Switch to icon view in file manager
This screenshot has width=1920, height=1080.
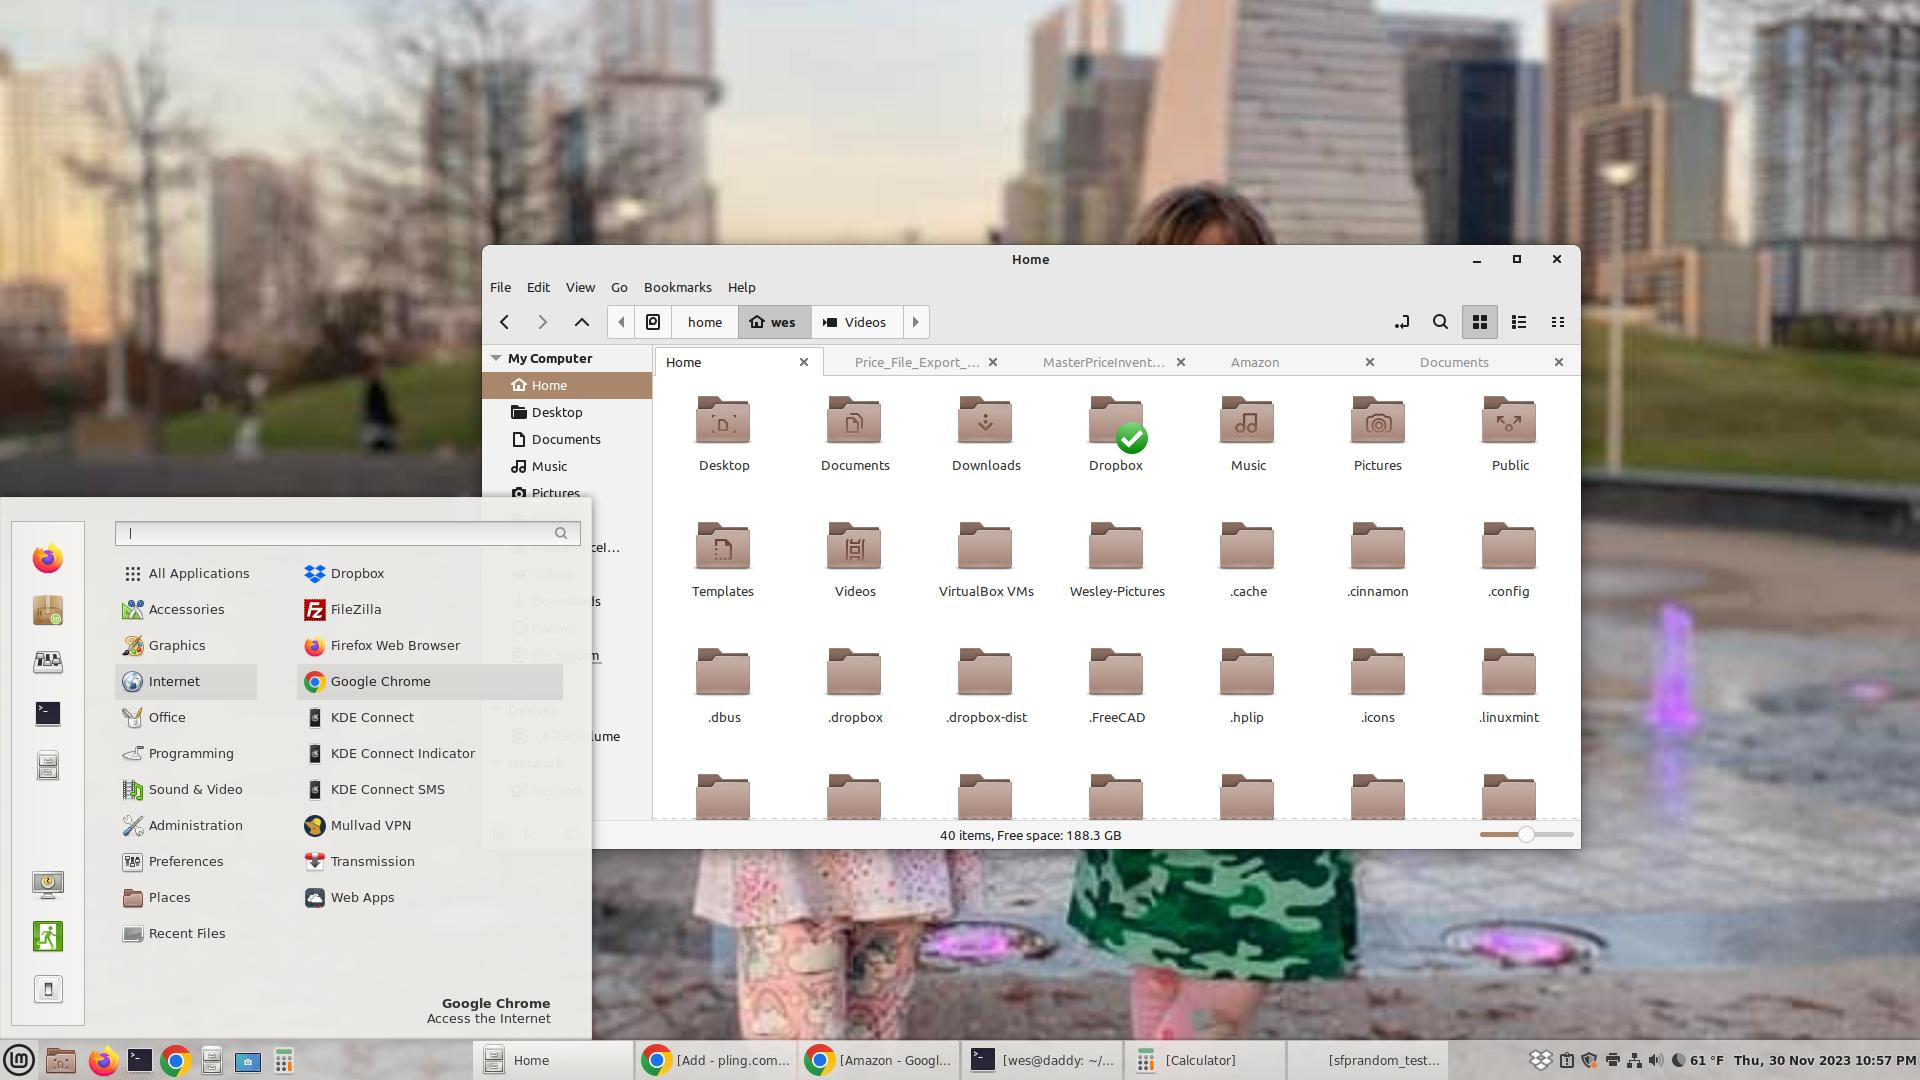point(1480,322)
